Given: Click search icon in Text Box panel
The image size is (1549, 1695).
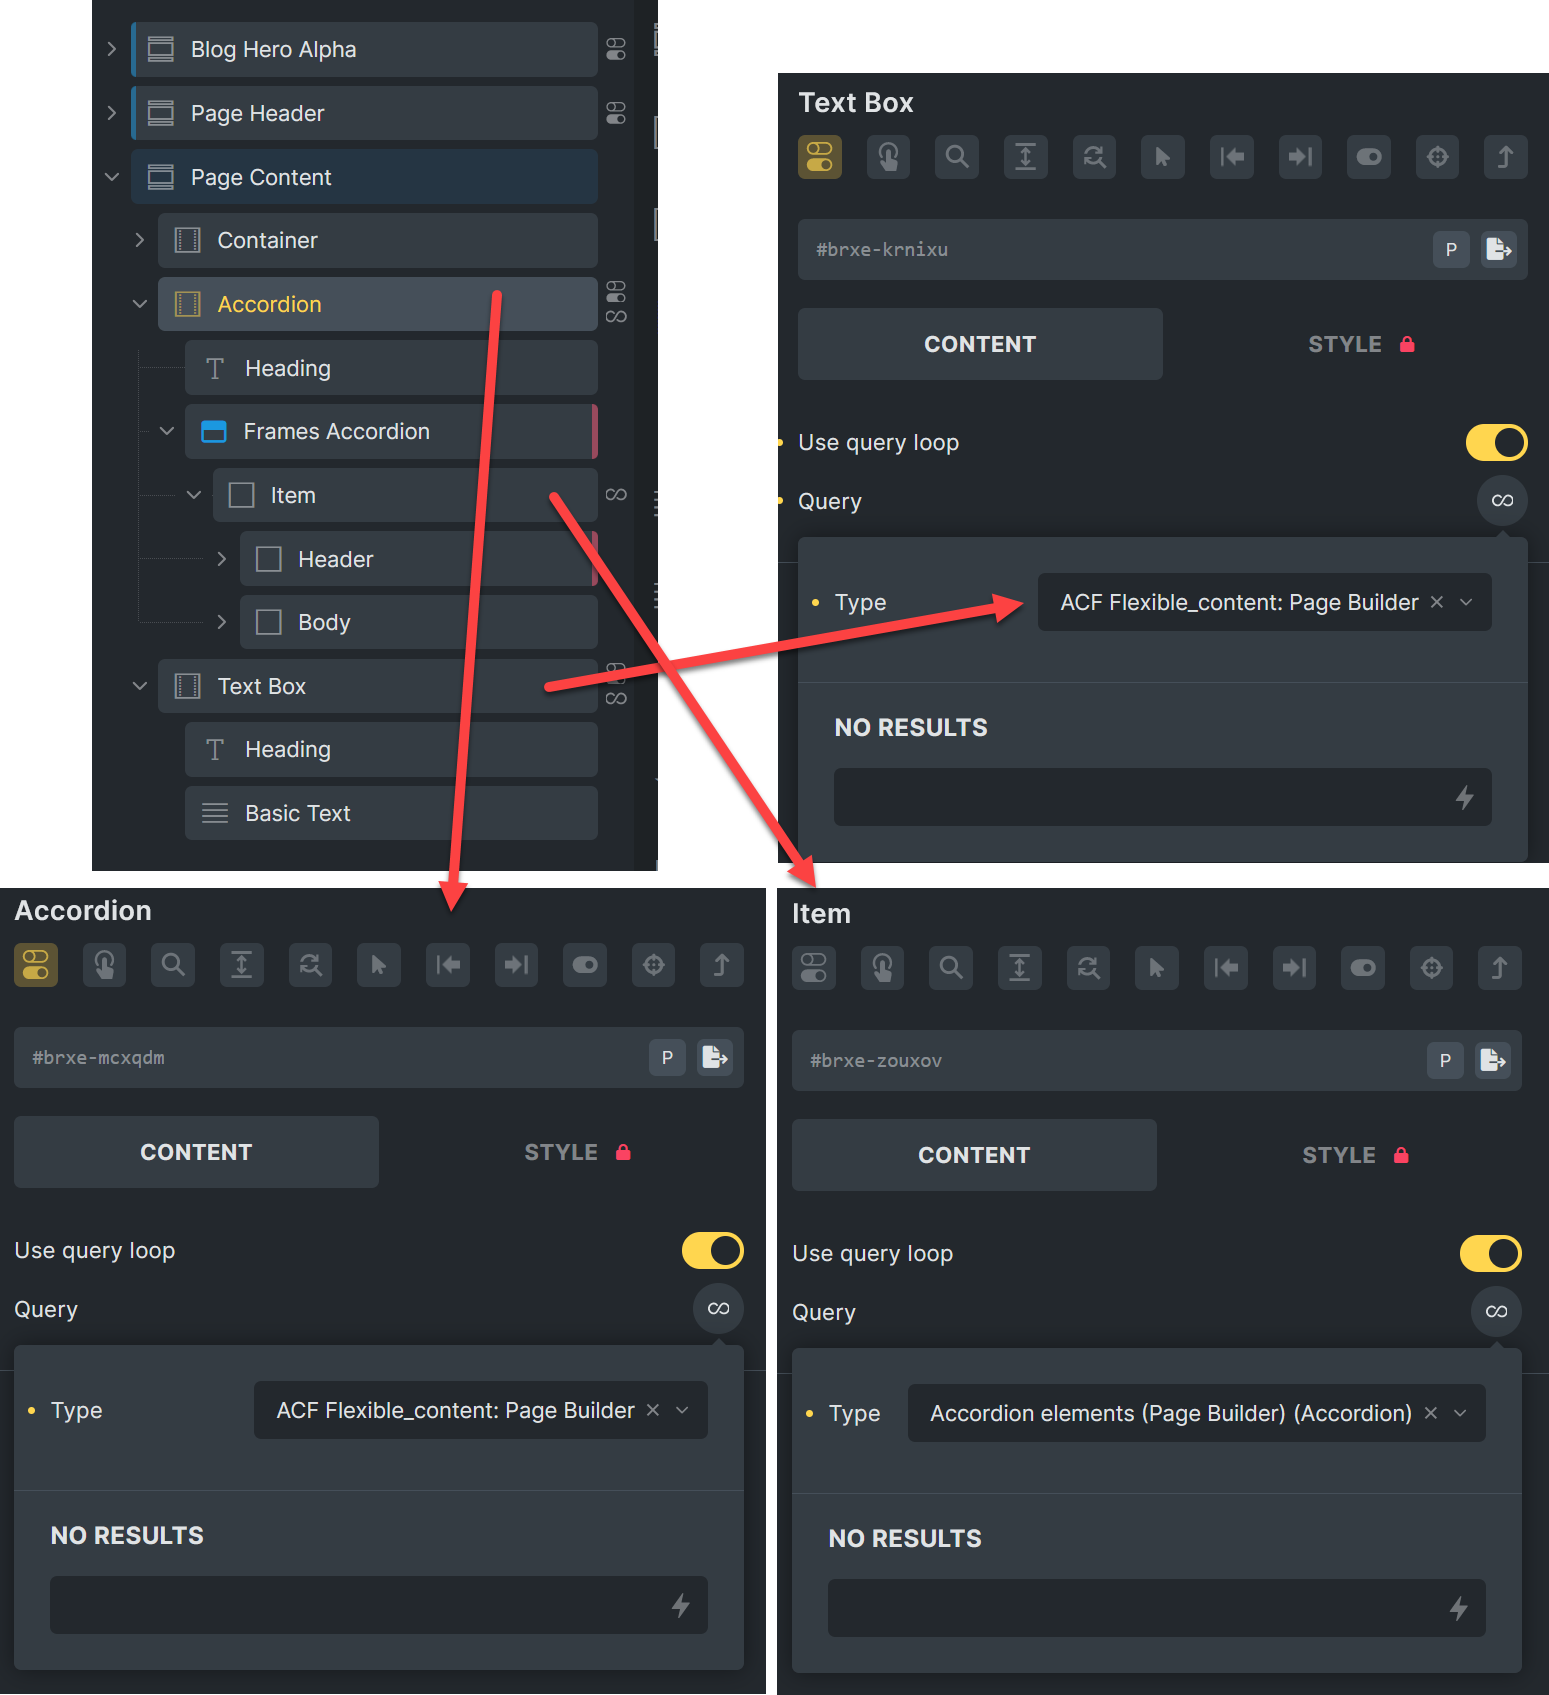Looking at the screenshot, I should [x=957, y=157].
